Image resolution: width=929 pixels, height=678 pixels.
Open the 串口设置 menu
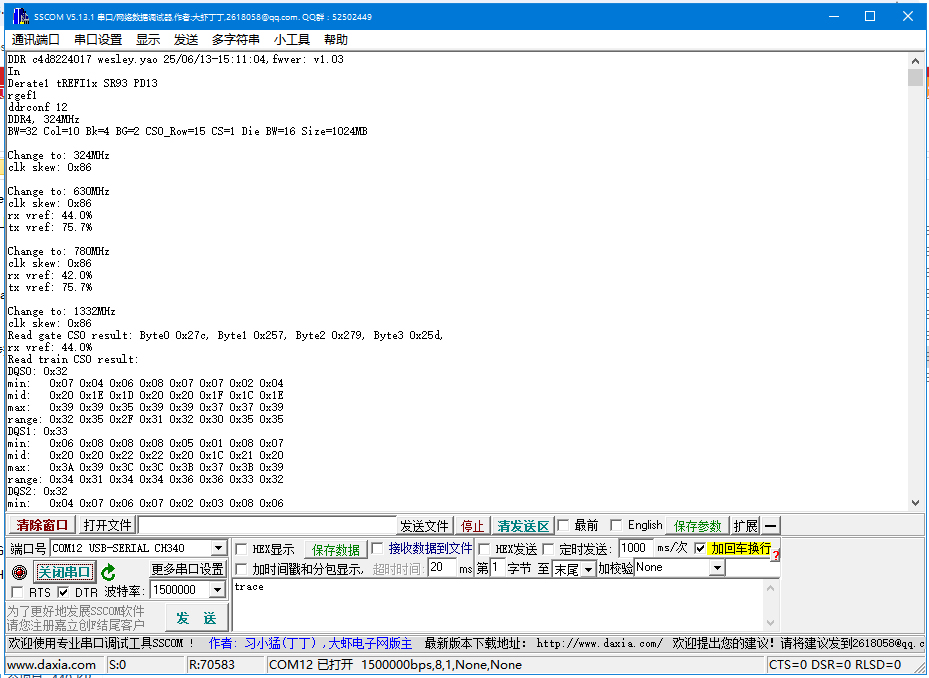click(97, 39)
